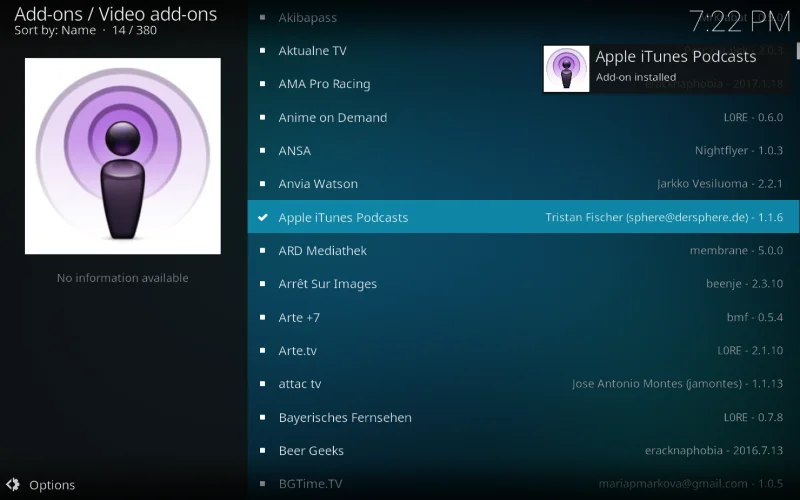Open the attac tv add-on
Viewport: 800px width, 500px height.
pyautogui.click(x=523, y=384)
